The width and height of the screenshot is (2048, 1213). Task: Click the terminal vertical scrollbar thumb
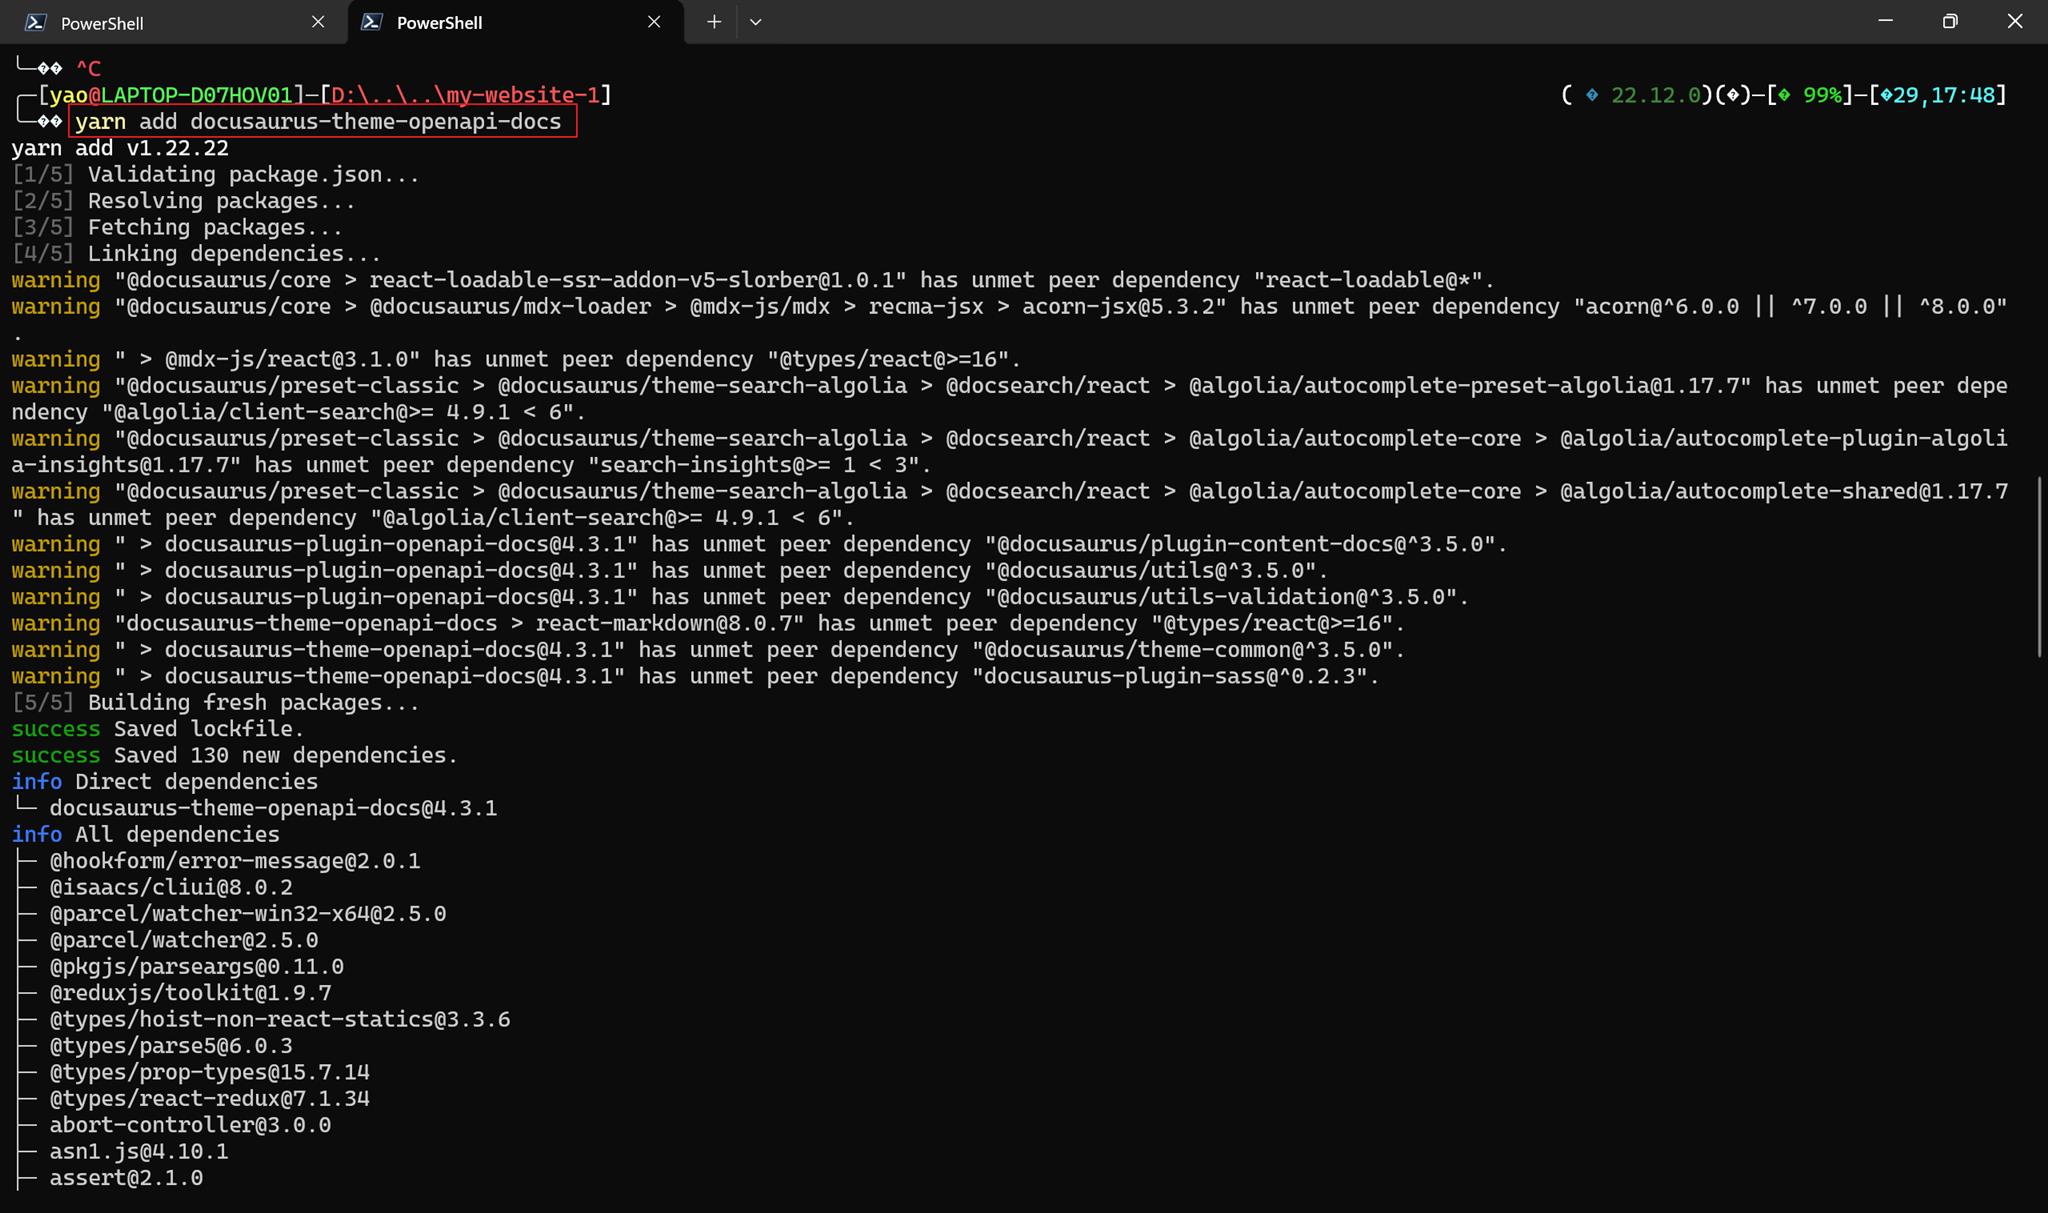click(x=2039, y=567)
